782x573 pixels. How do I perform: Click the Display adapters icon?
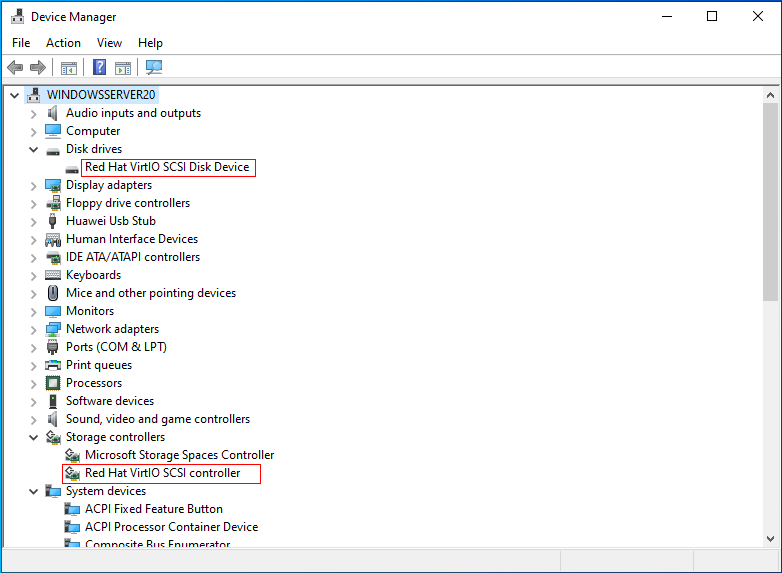[x=53, y=186]
